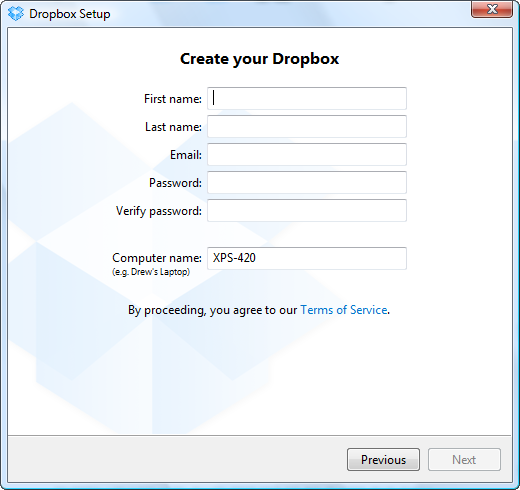The image size is (520, 490).
Task: Open the Terms of Service link
Action: 344,310
